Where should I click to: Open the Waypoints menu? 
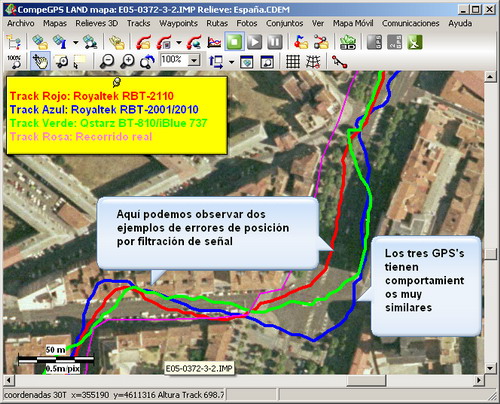coord(178,23)
